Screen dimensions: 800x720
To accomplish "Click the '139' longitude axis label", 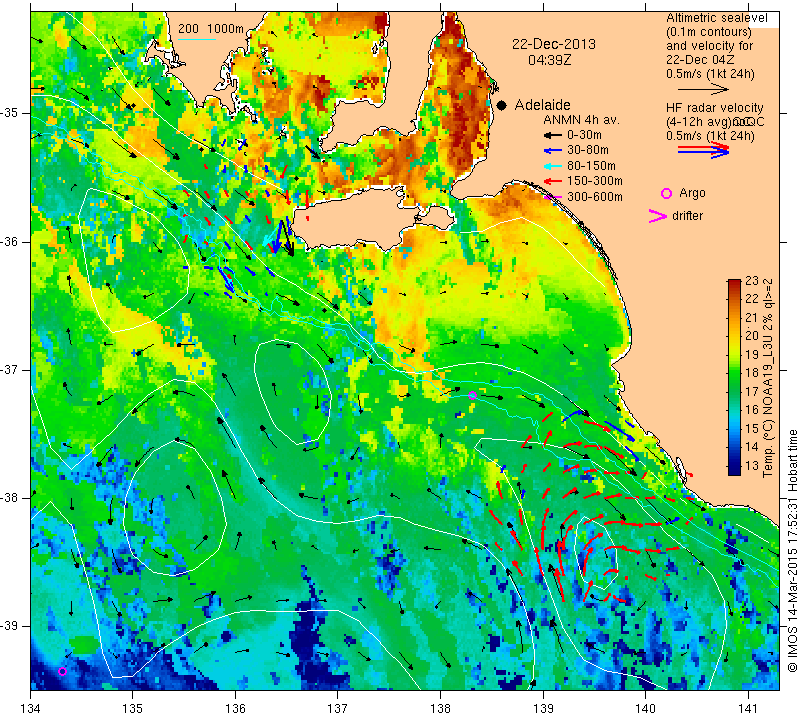I will click(x=543, y=708).
